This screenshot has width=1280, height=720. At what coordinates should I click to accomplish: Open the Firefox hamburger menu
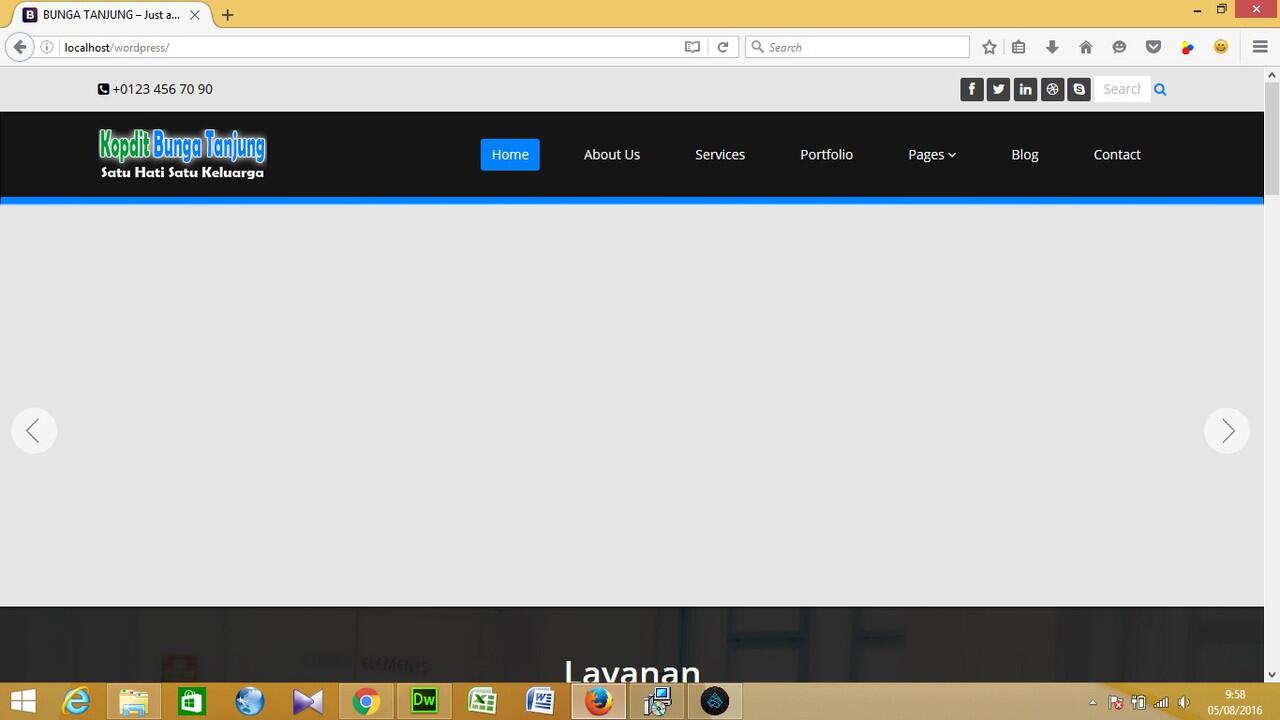[x=1260, y=47]
